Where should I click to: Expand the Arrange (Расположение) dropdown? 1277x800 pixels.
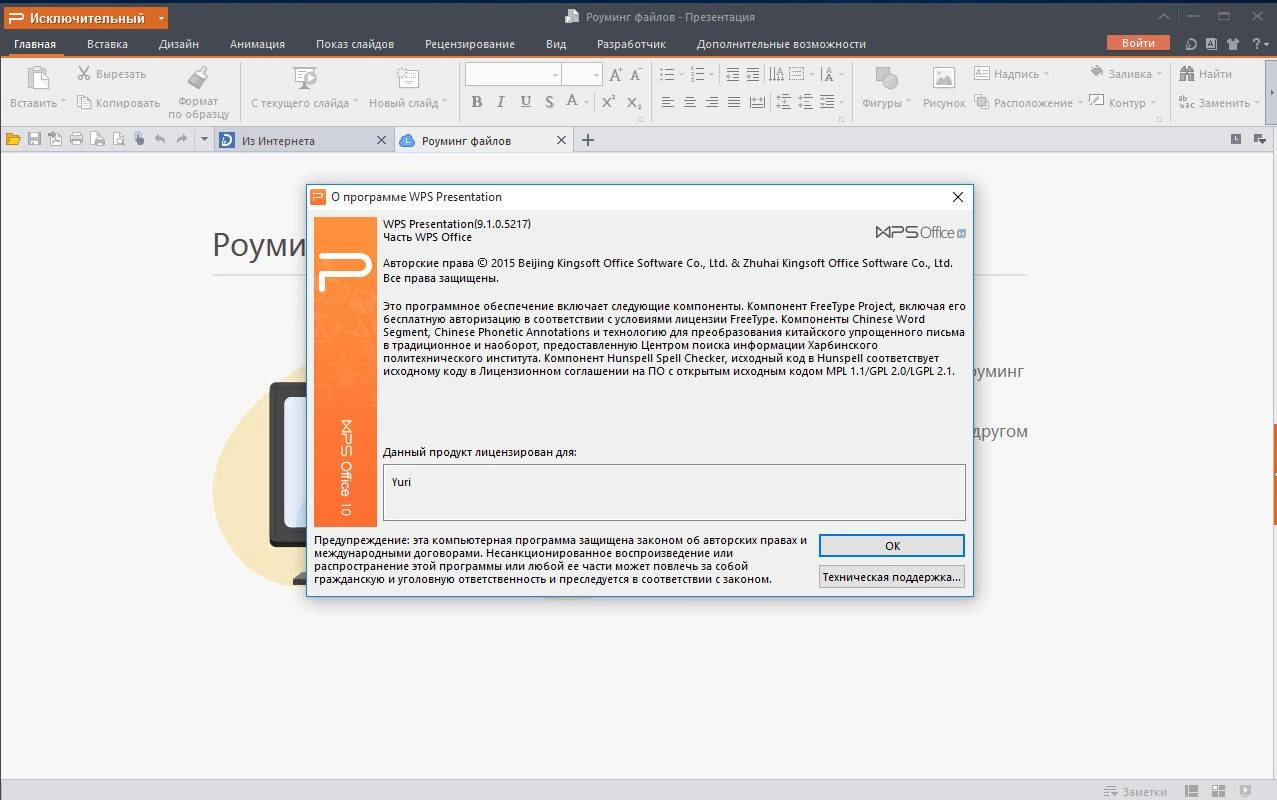coord(1080,103)
